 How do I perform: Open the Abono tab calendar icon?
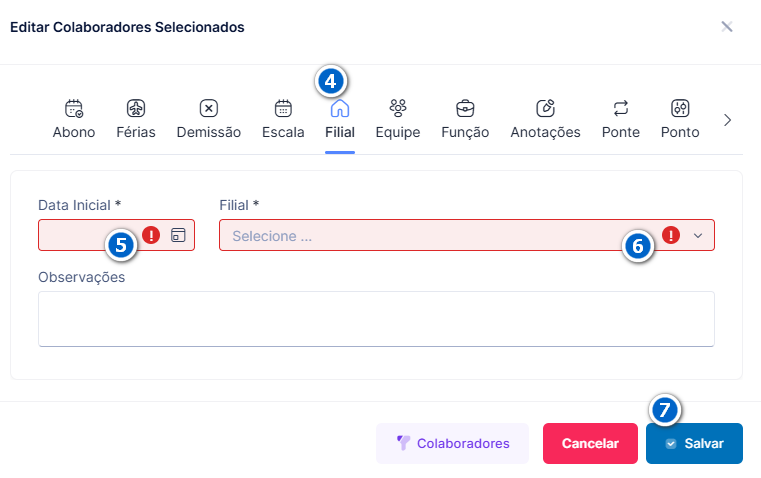point(74,108)
